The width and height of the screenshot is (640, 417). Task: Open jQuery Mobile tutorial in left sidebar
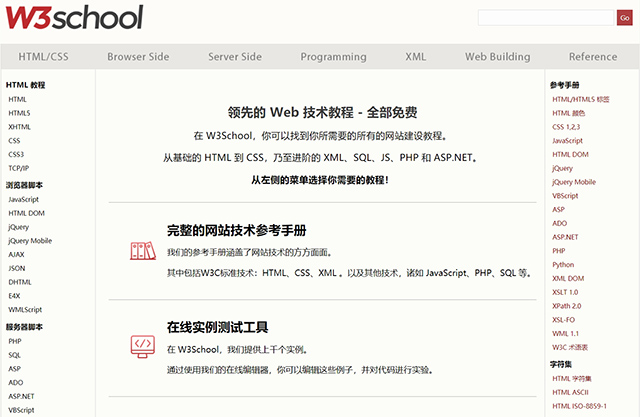click(30, 241)
